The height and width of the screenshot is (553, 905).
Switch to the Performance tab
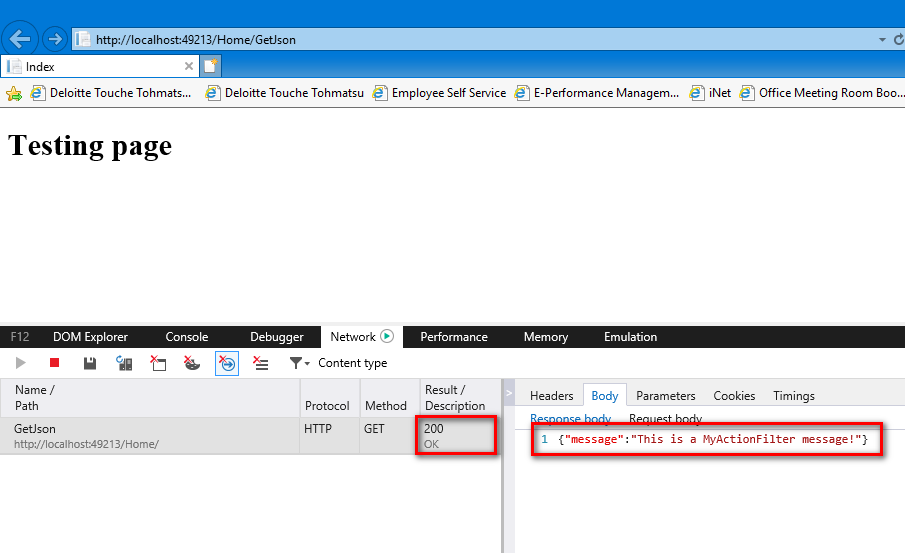pos(454,337)
